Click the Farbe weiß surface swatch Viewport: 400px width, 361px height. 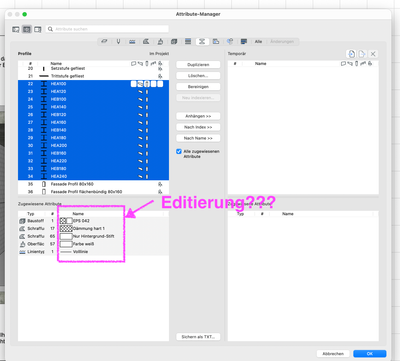click(66, 244)
